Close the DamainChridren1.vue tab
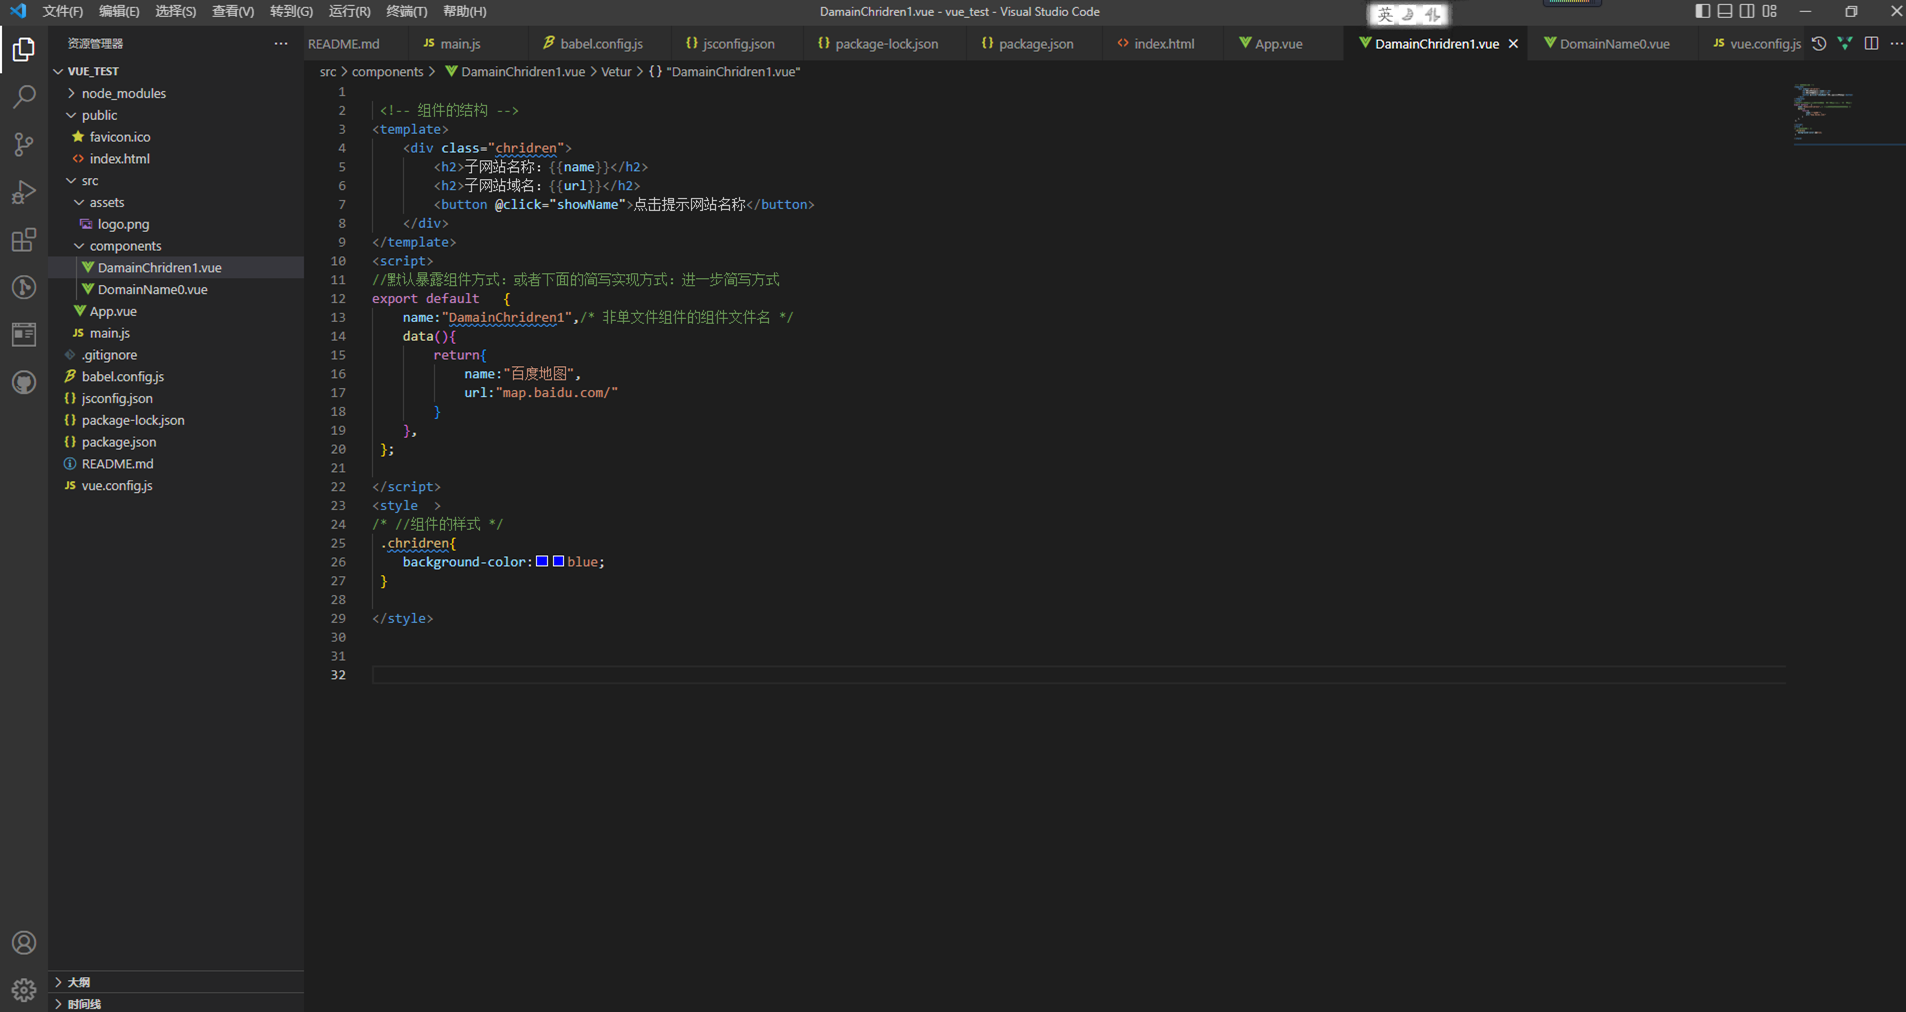 (1513, 43)
